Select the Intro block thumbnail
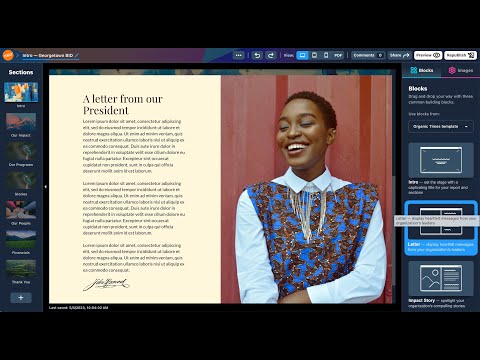This screenshot has height=360, width=480. point(441,160)
